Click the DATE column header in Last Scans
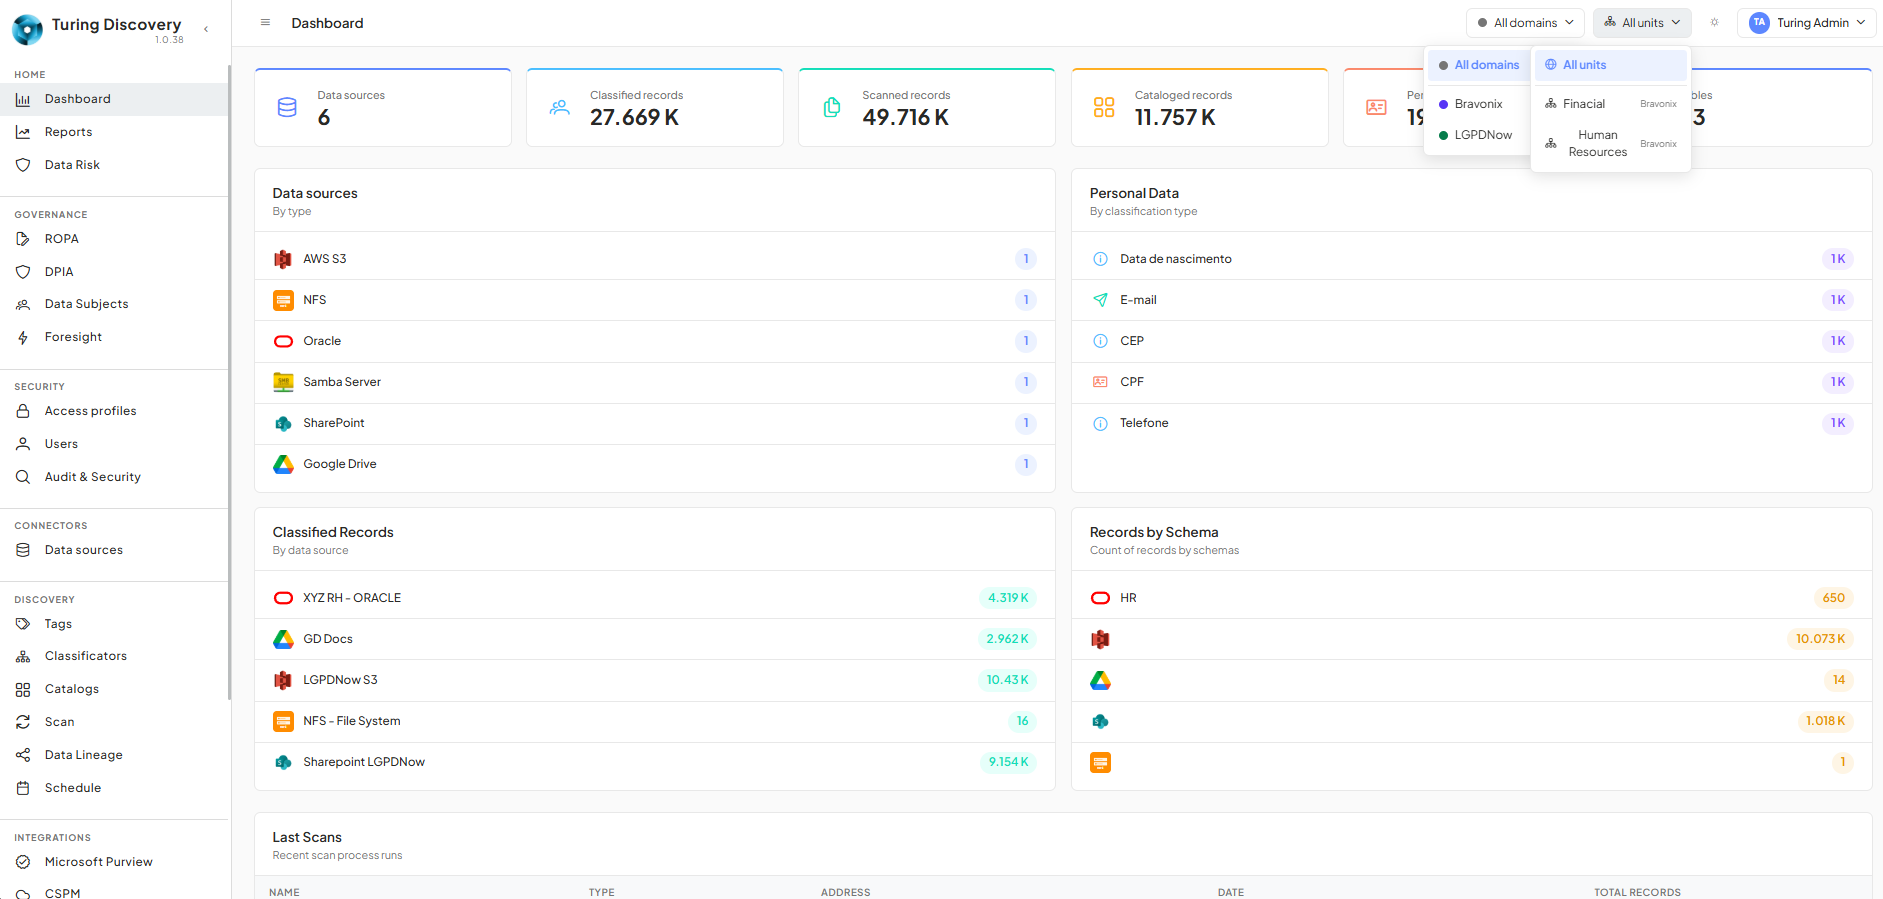Image resolution: width=1883 pixels, height=899 pixels. point(1231,892)
